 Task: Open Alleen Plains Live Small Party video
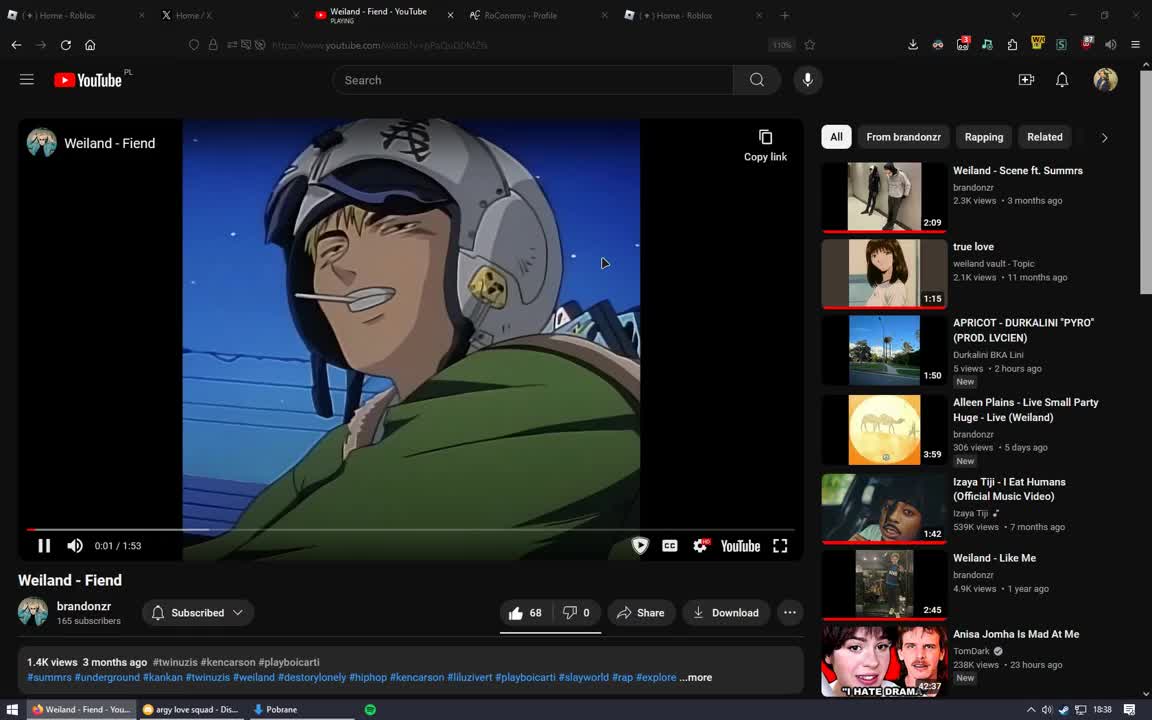coord(1026,410)
